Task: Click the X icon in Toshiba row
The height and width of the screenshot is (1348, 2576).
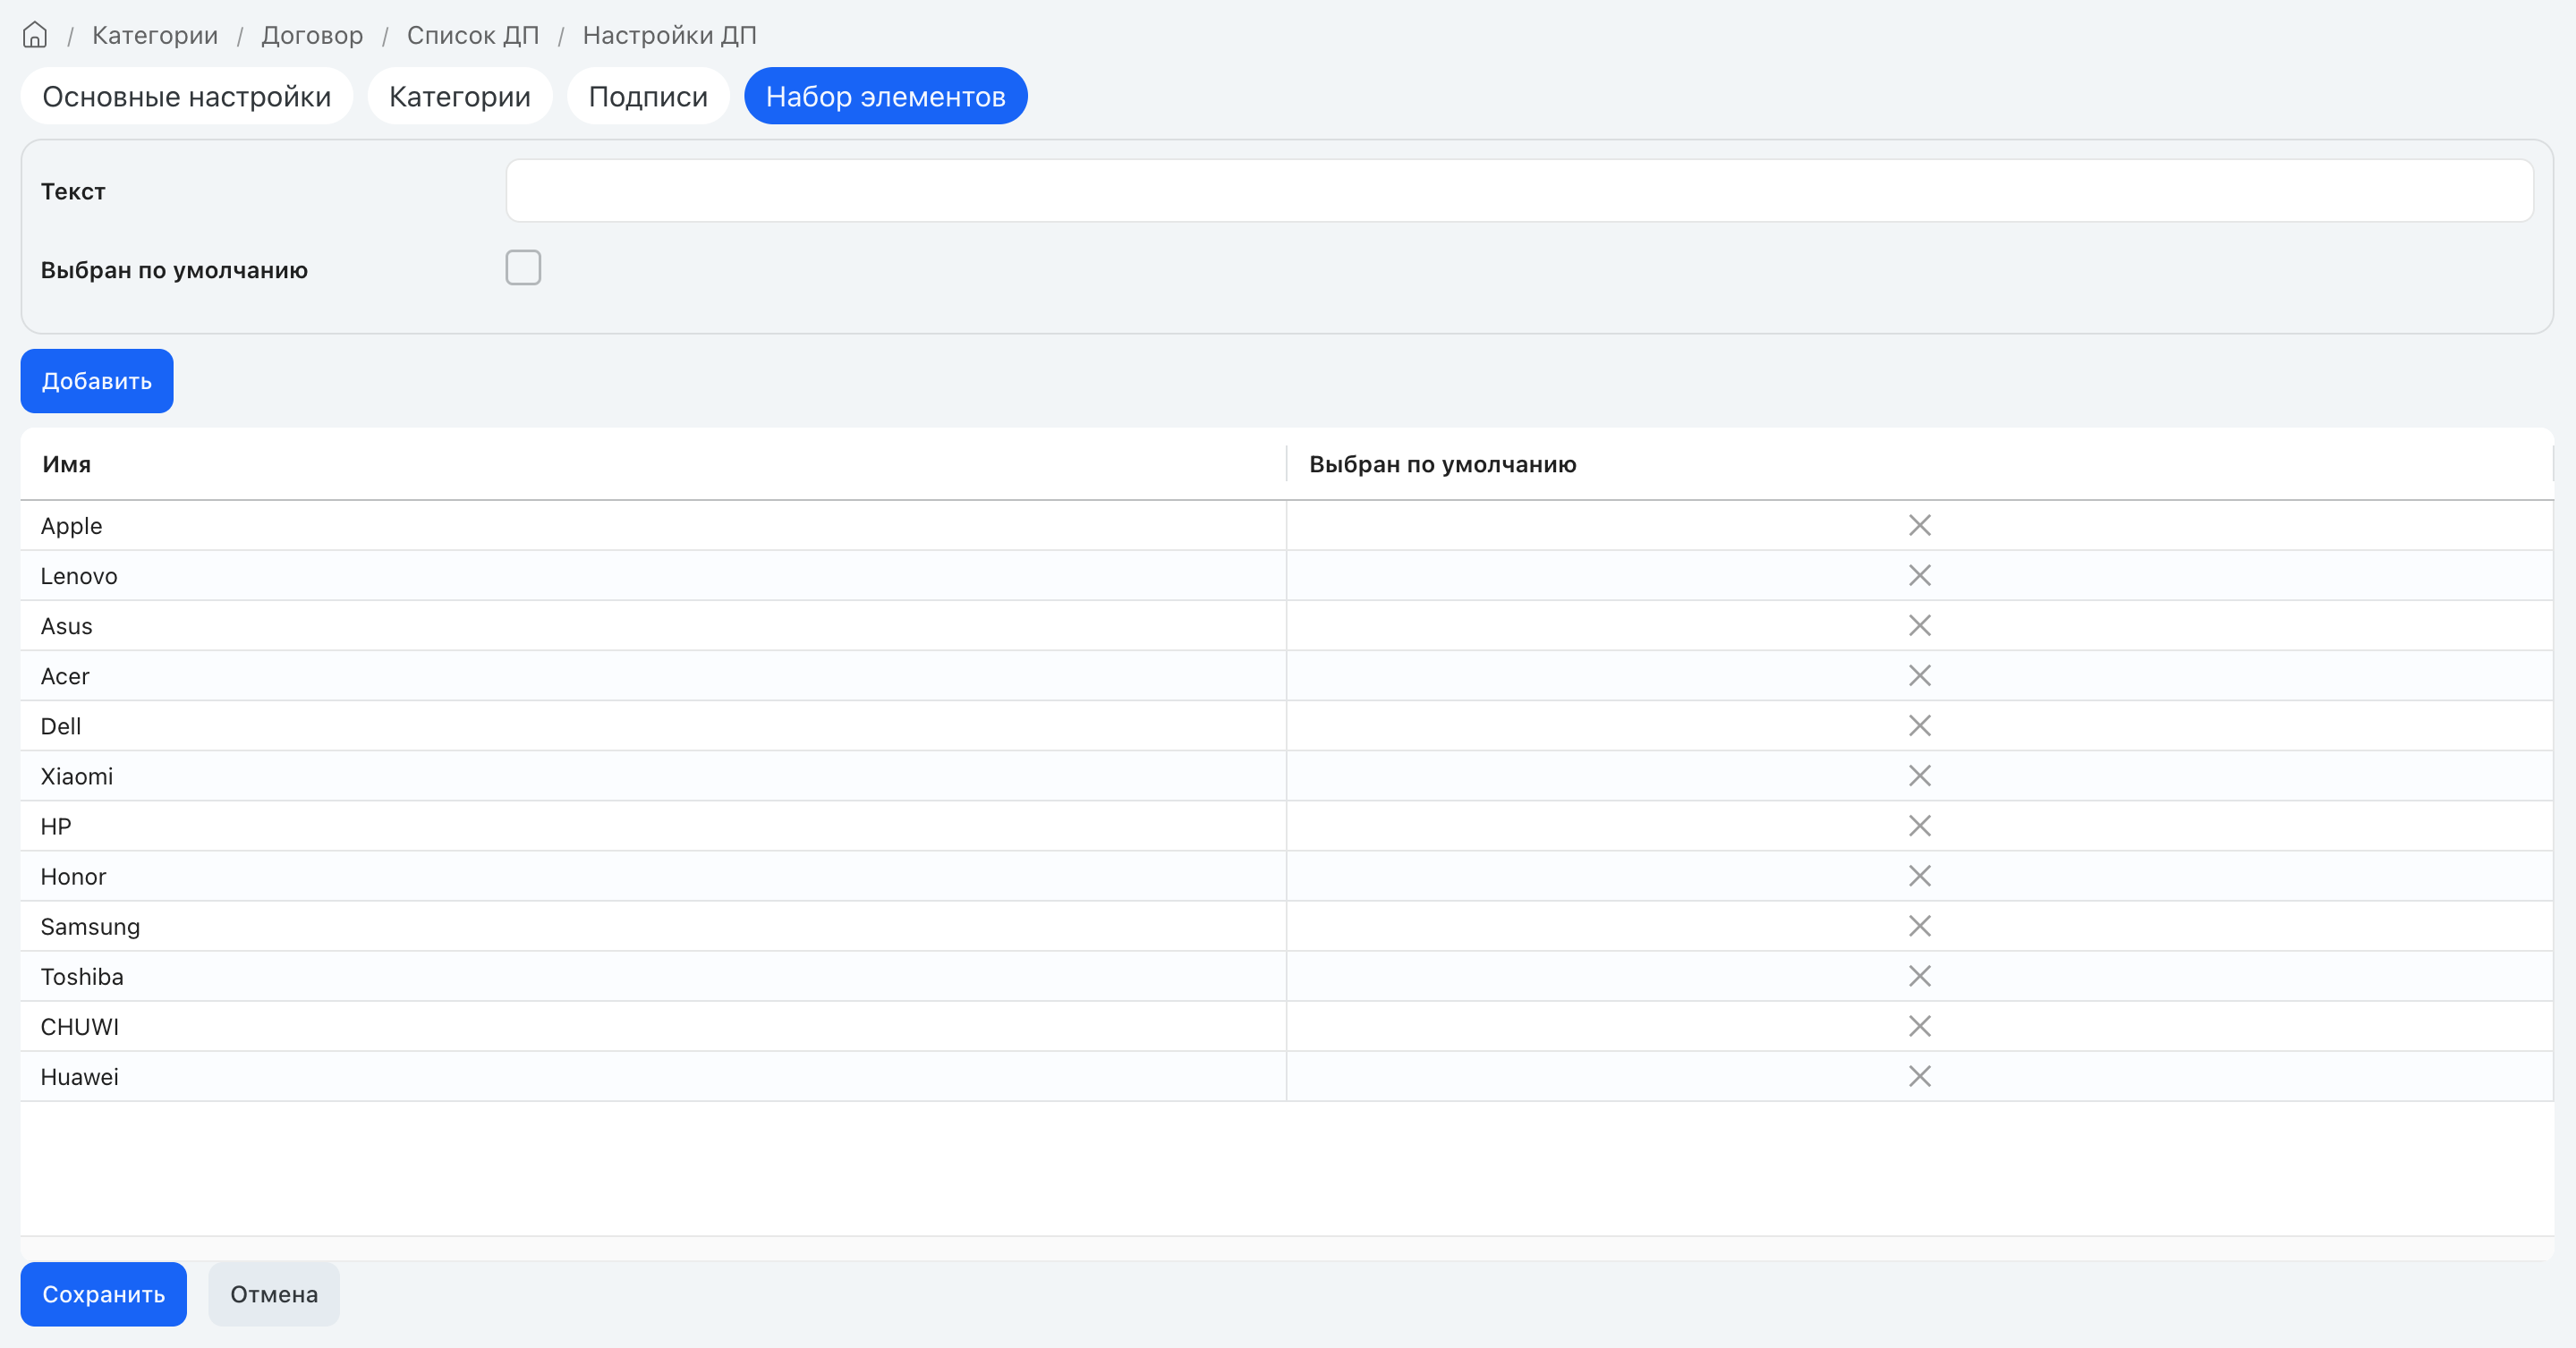Action: coord(1919,975)
